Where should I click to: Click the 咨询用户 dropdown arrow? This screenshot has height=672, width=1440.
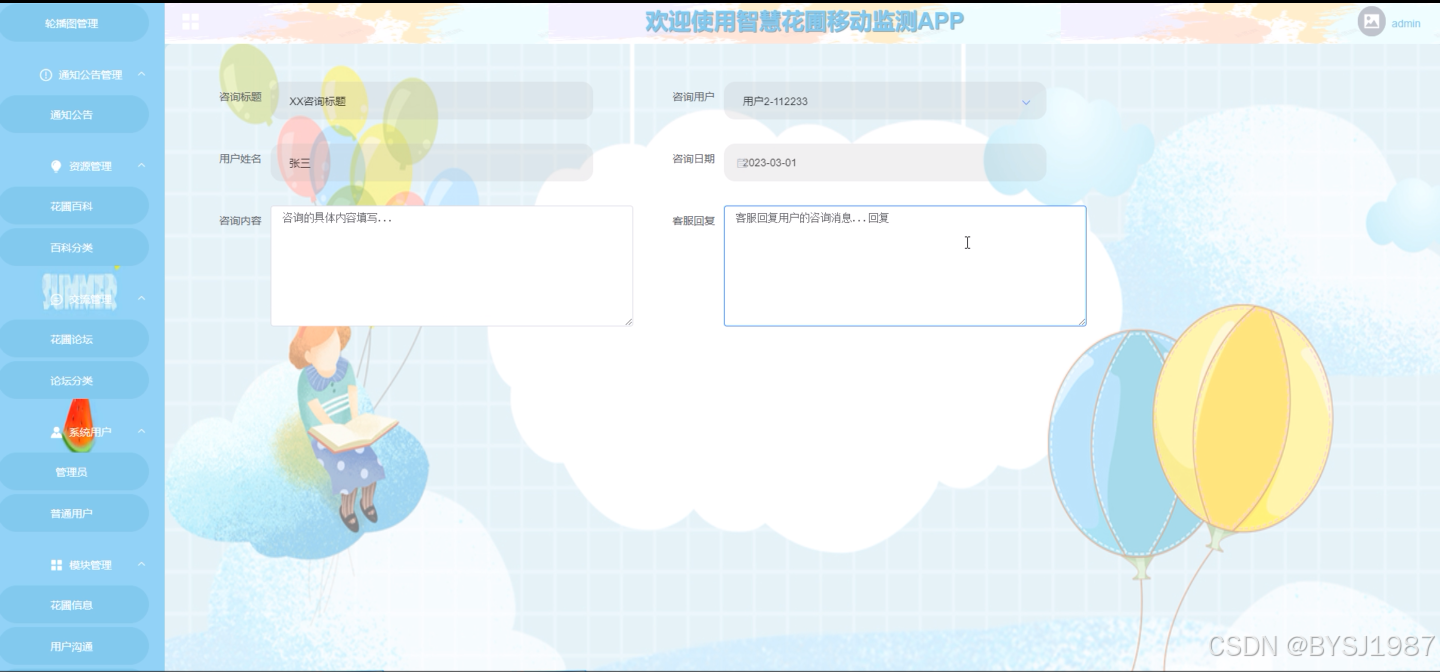pos(1026,102)
